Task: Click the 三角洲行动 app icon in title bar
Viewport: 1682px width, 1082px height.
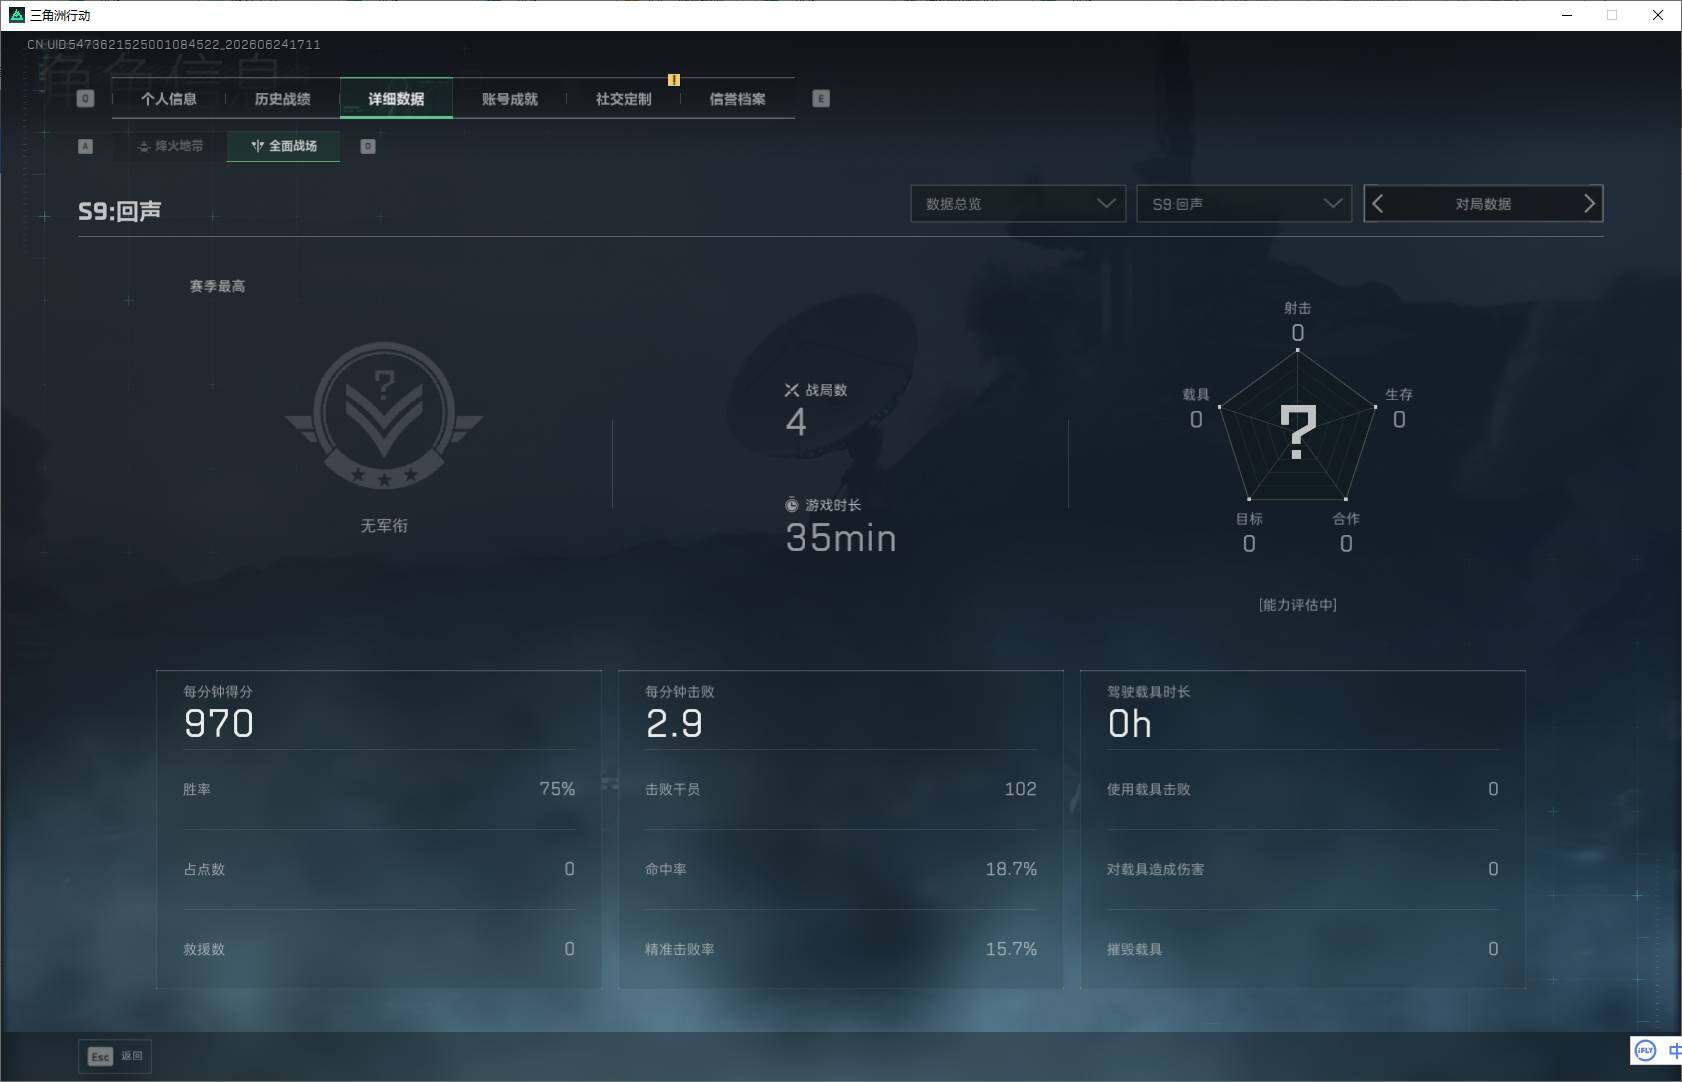Action: pyautogui.click(x=16, y=15)
